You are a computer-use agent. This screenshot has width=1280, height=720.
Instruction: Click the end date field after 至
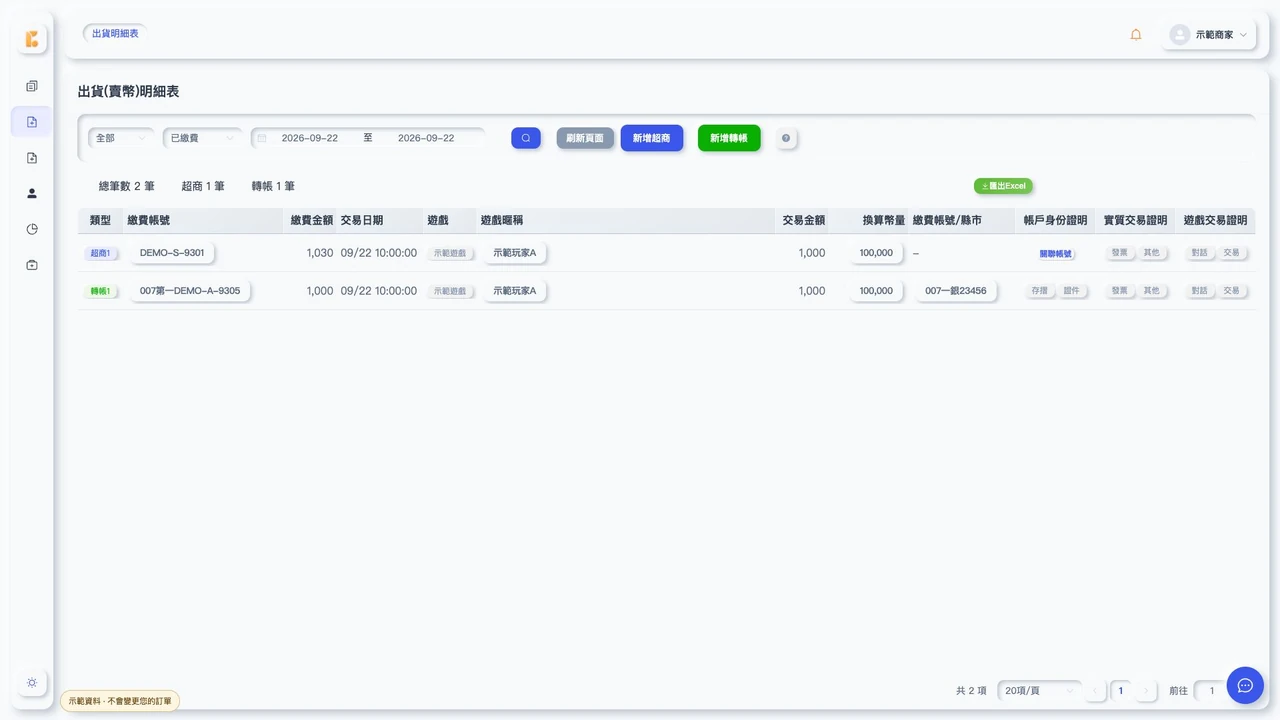(x=426, y=138)
